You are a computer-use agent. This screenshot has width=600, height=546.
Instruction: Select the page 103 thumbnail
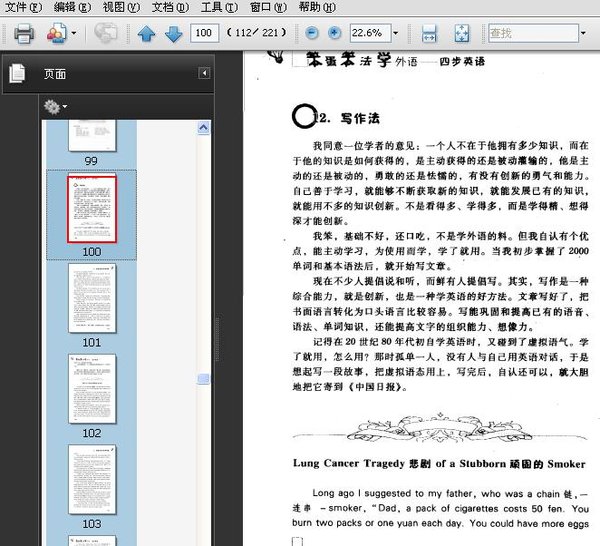92,479
